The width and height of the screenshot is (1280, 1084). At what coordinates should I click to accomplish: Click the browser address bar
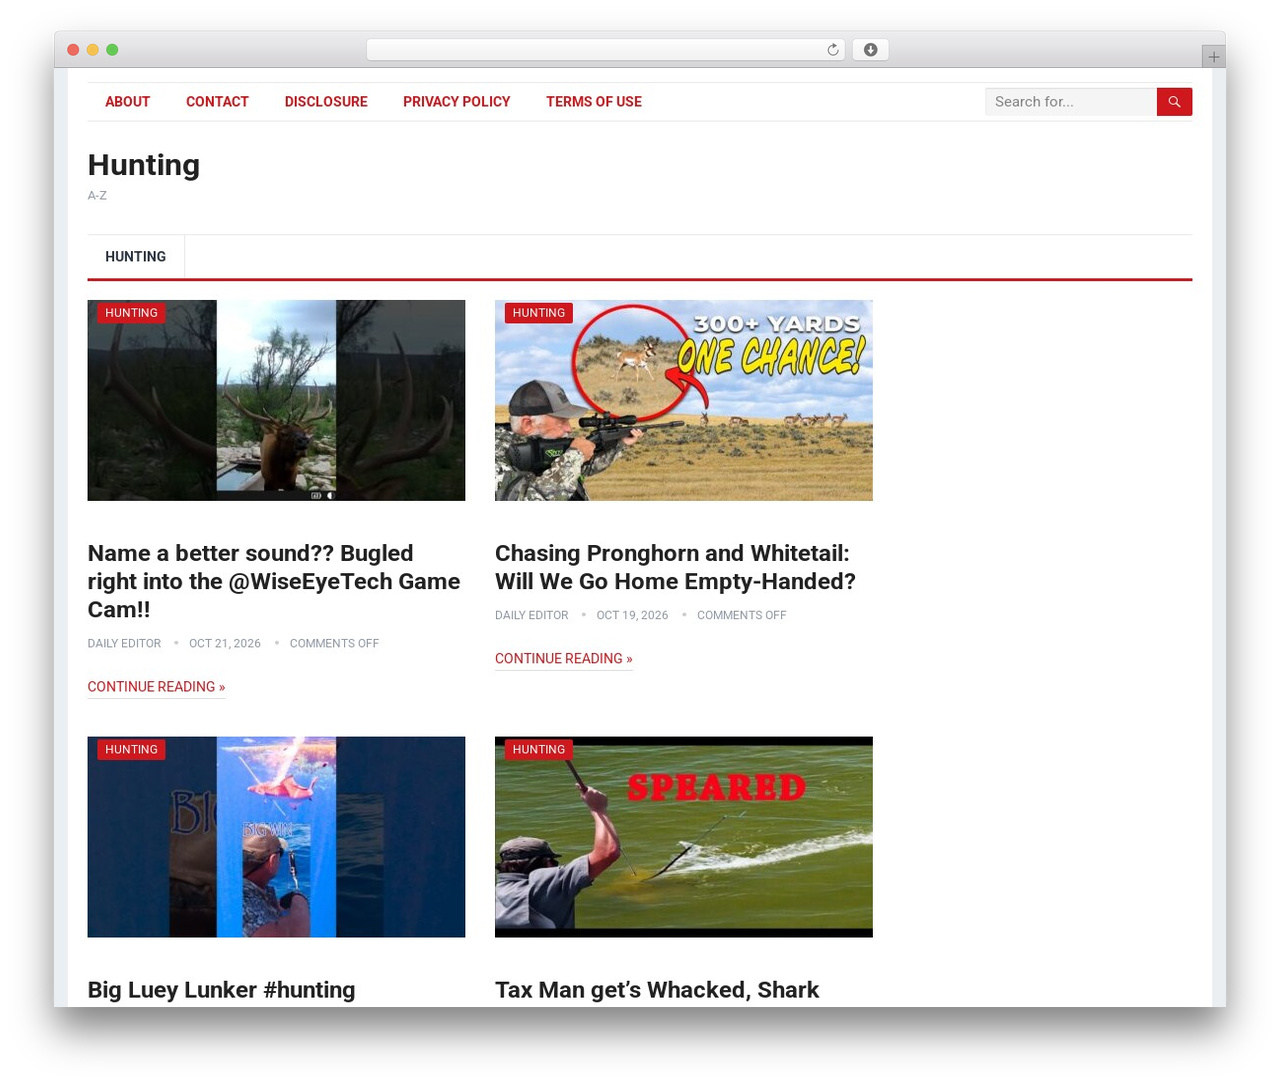tap(606, 50)
